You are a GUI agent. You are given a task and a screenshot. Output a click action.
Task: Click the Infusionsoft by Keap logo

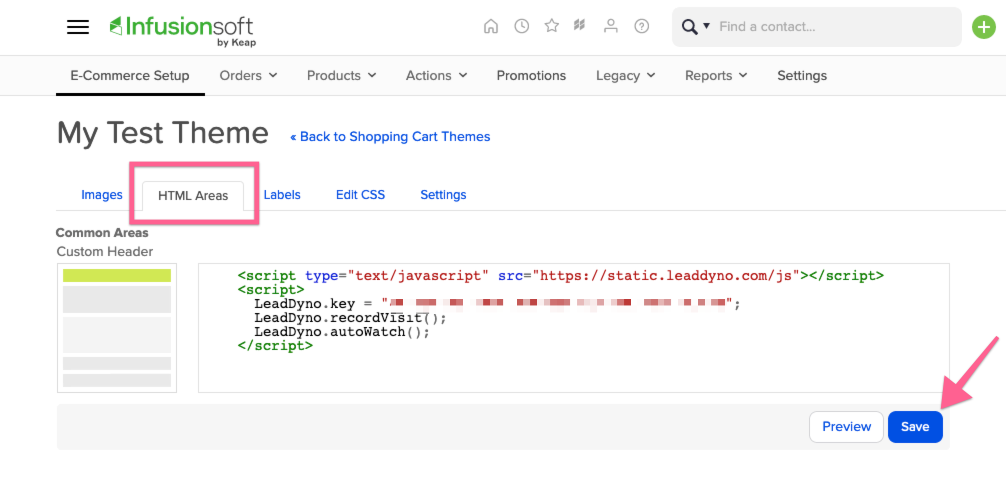182,31
